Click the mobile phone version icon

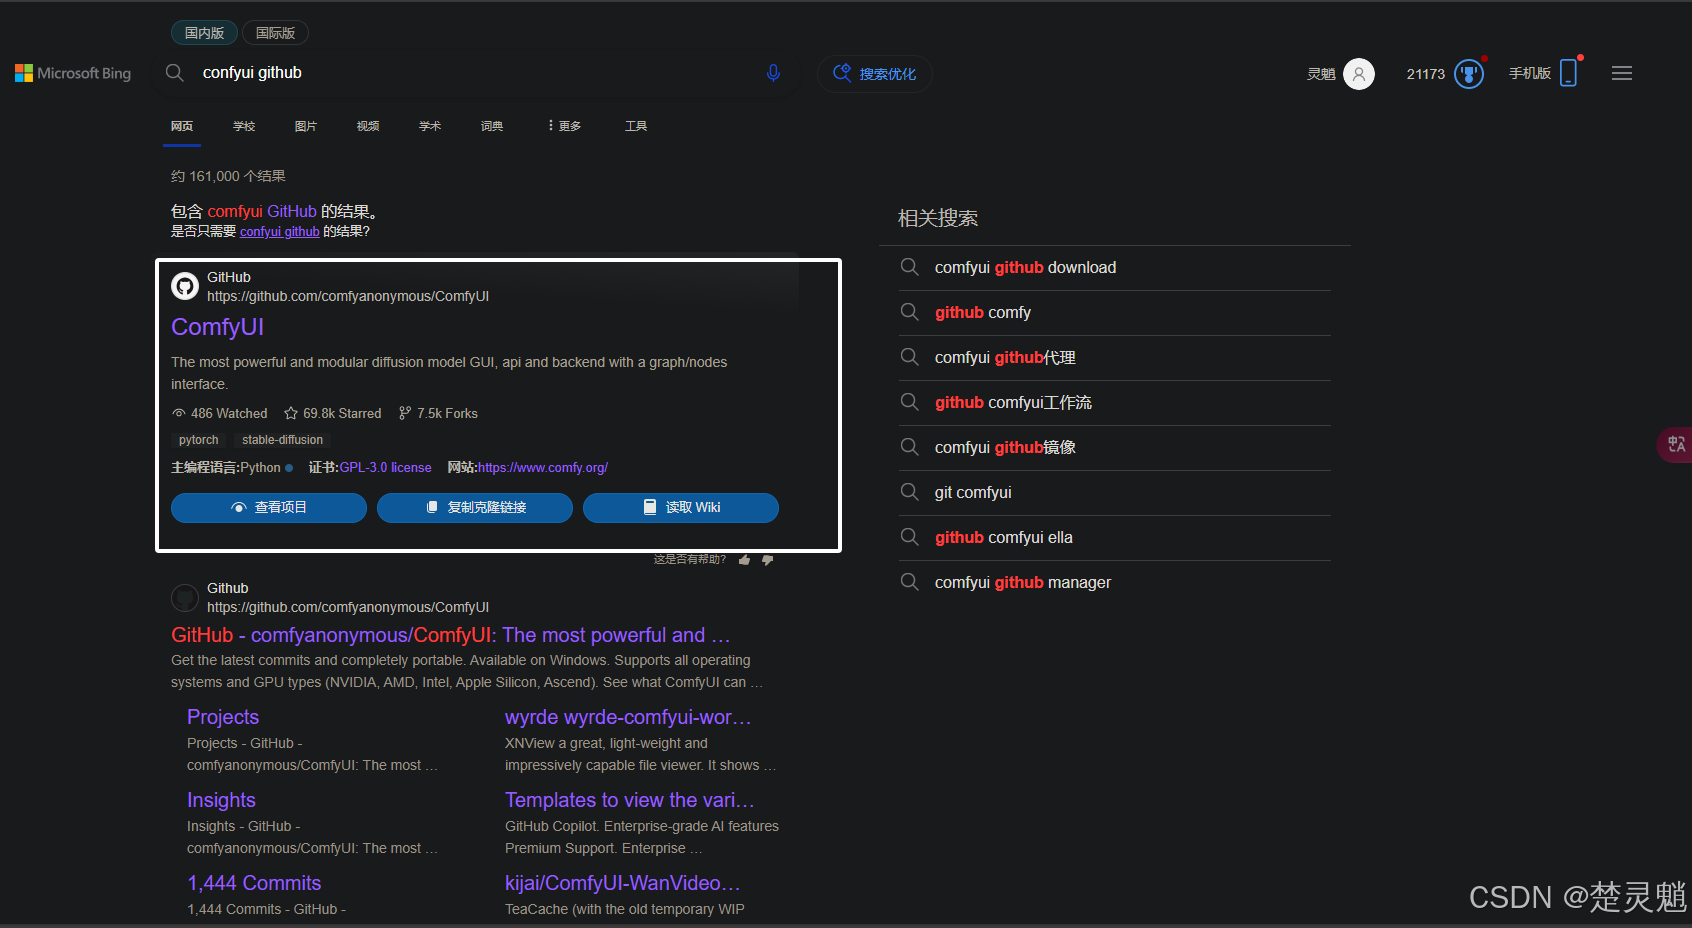click(1568, 73)
